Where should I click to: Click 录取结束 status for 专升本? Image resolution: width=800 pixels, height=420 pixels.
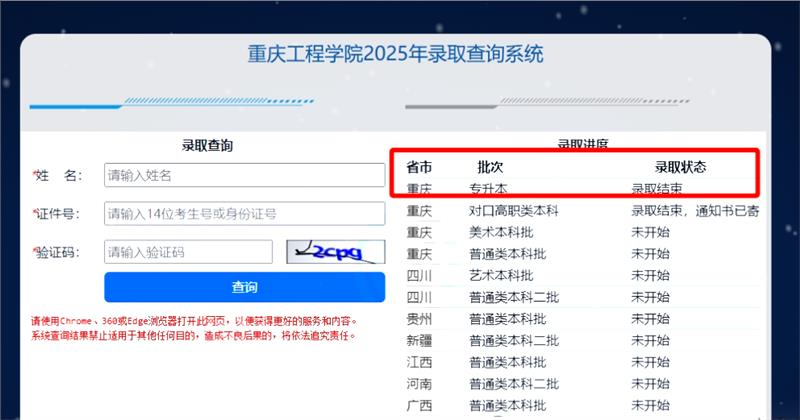click(x=657, y=189)
